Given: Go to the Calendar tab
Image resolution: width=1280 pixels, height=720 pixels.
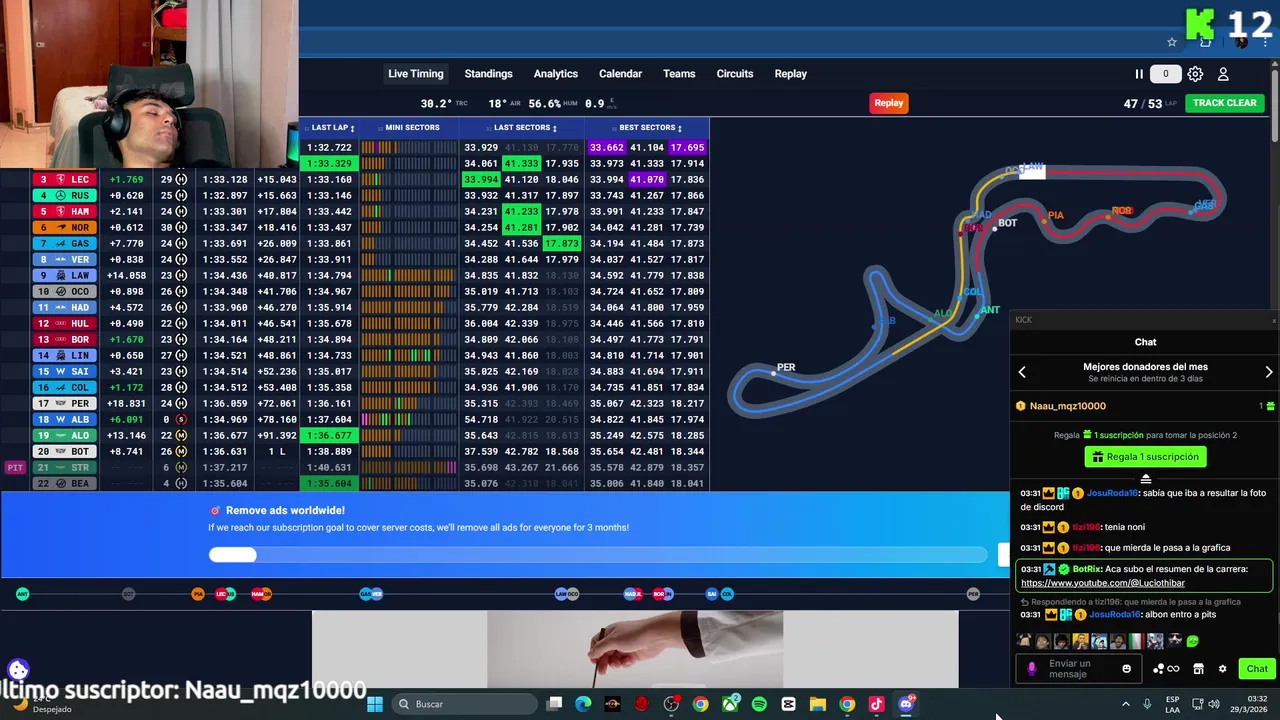Looking at the screenshot, I should [x=620, y=74].
